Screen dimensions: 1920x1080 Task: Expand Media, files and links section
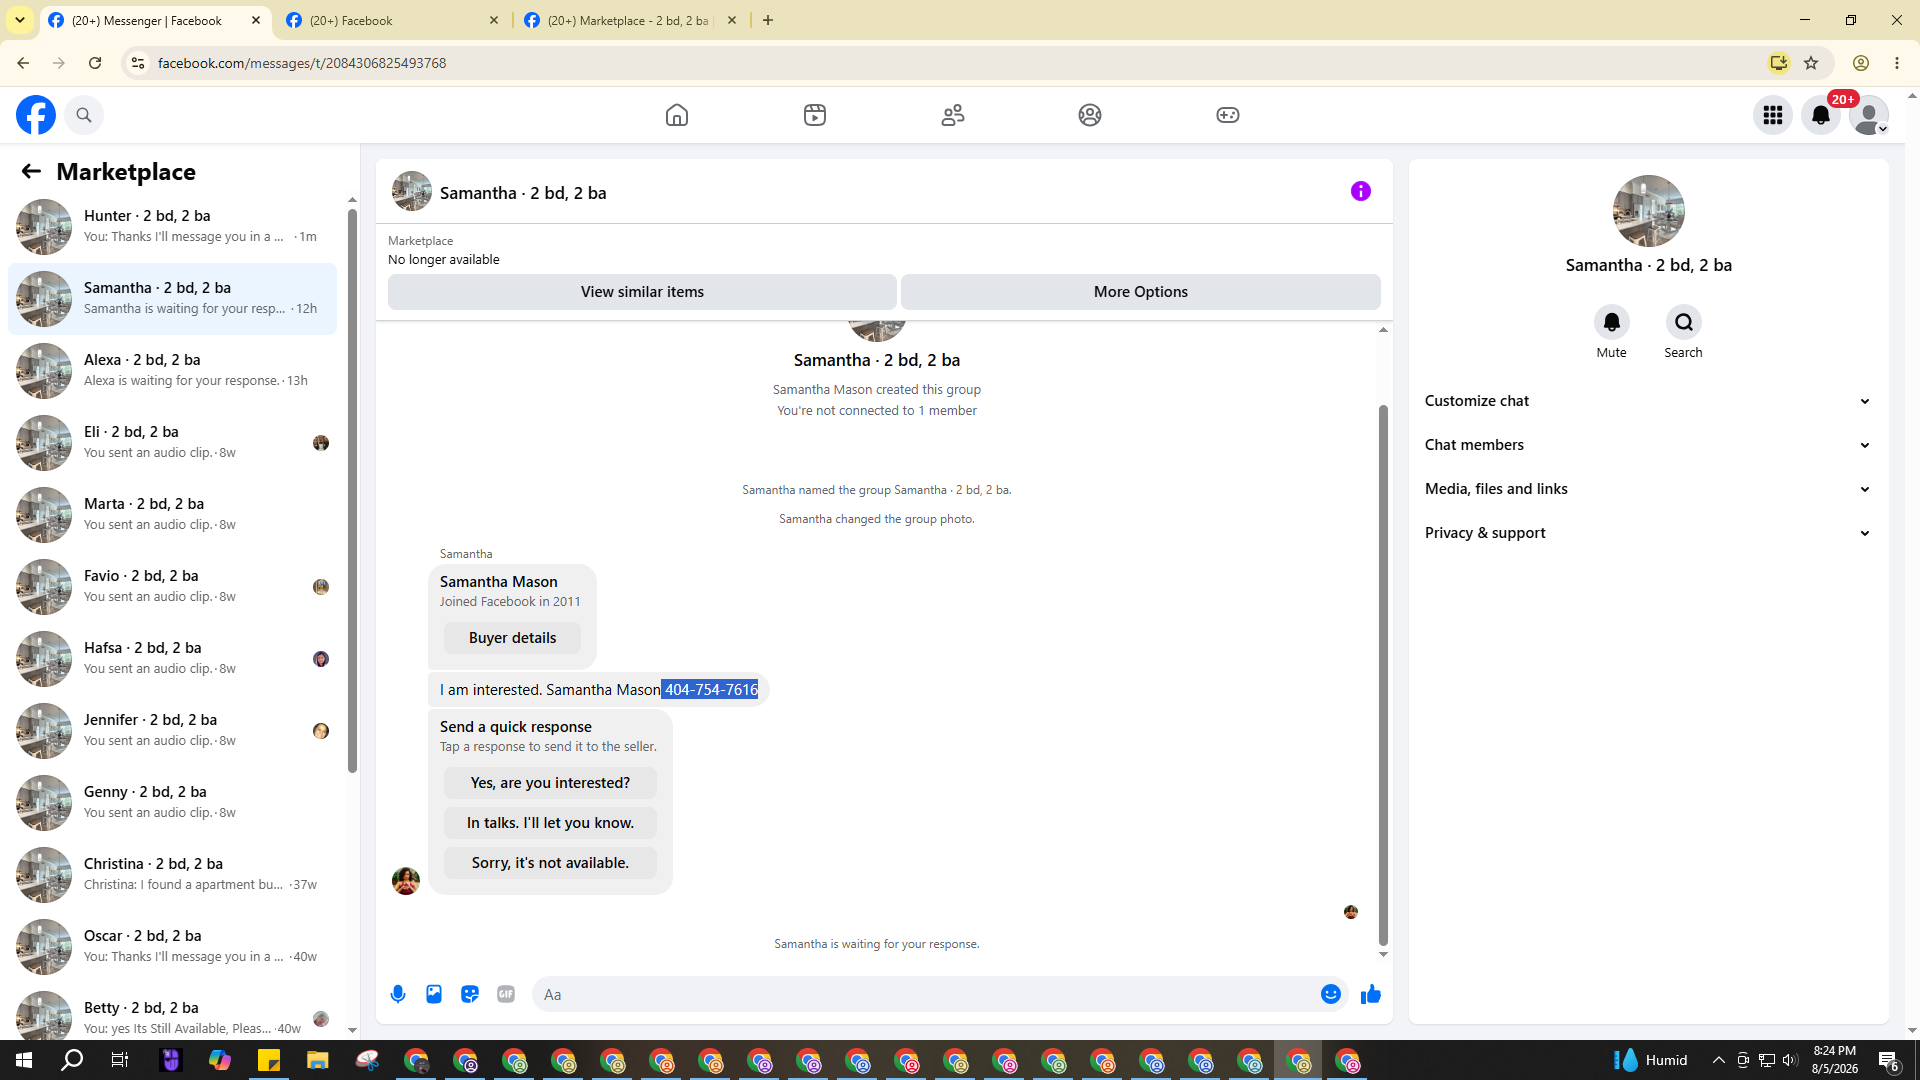pos(1648,489)
